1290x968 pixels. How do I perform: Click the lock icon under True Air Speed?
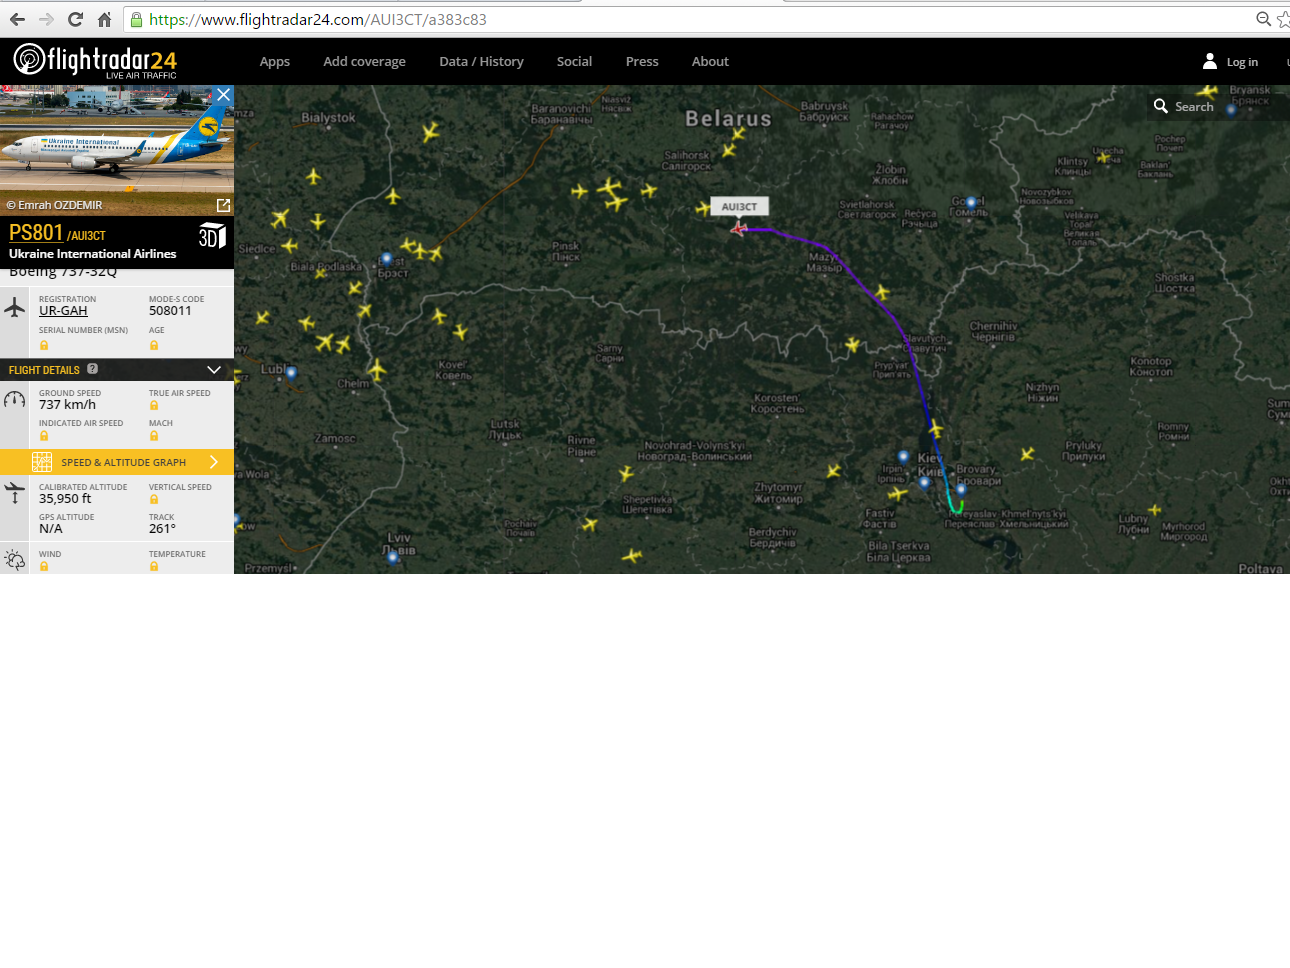(154, 406)
